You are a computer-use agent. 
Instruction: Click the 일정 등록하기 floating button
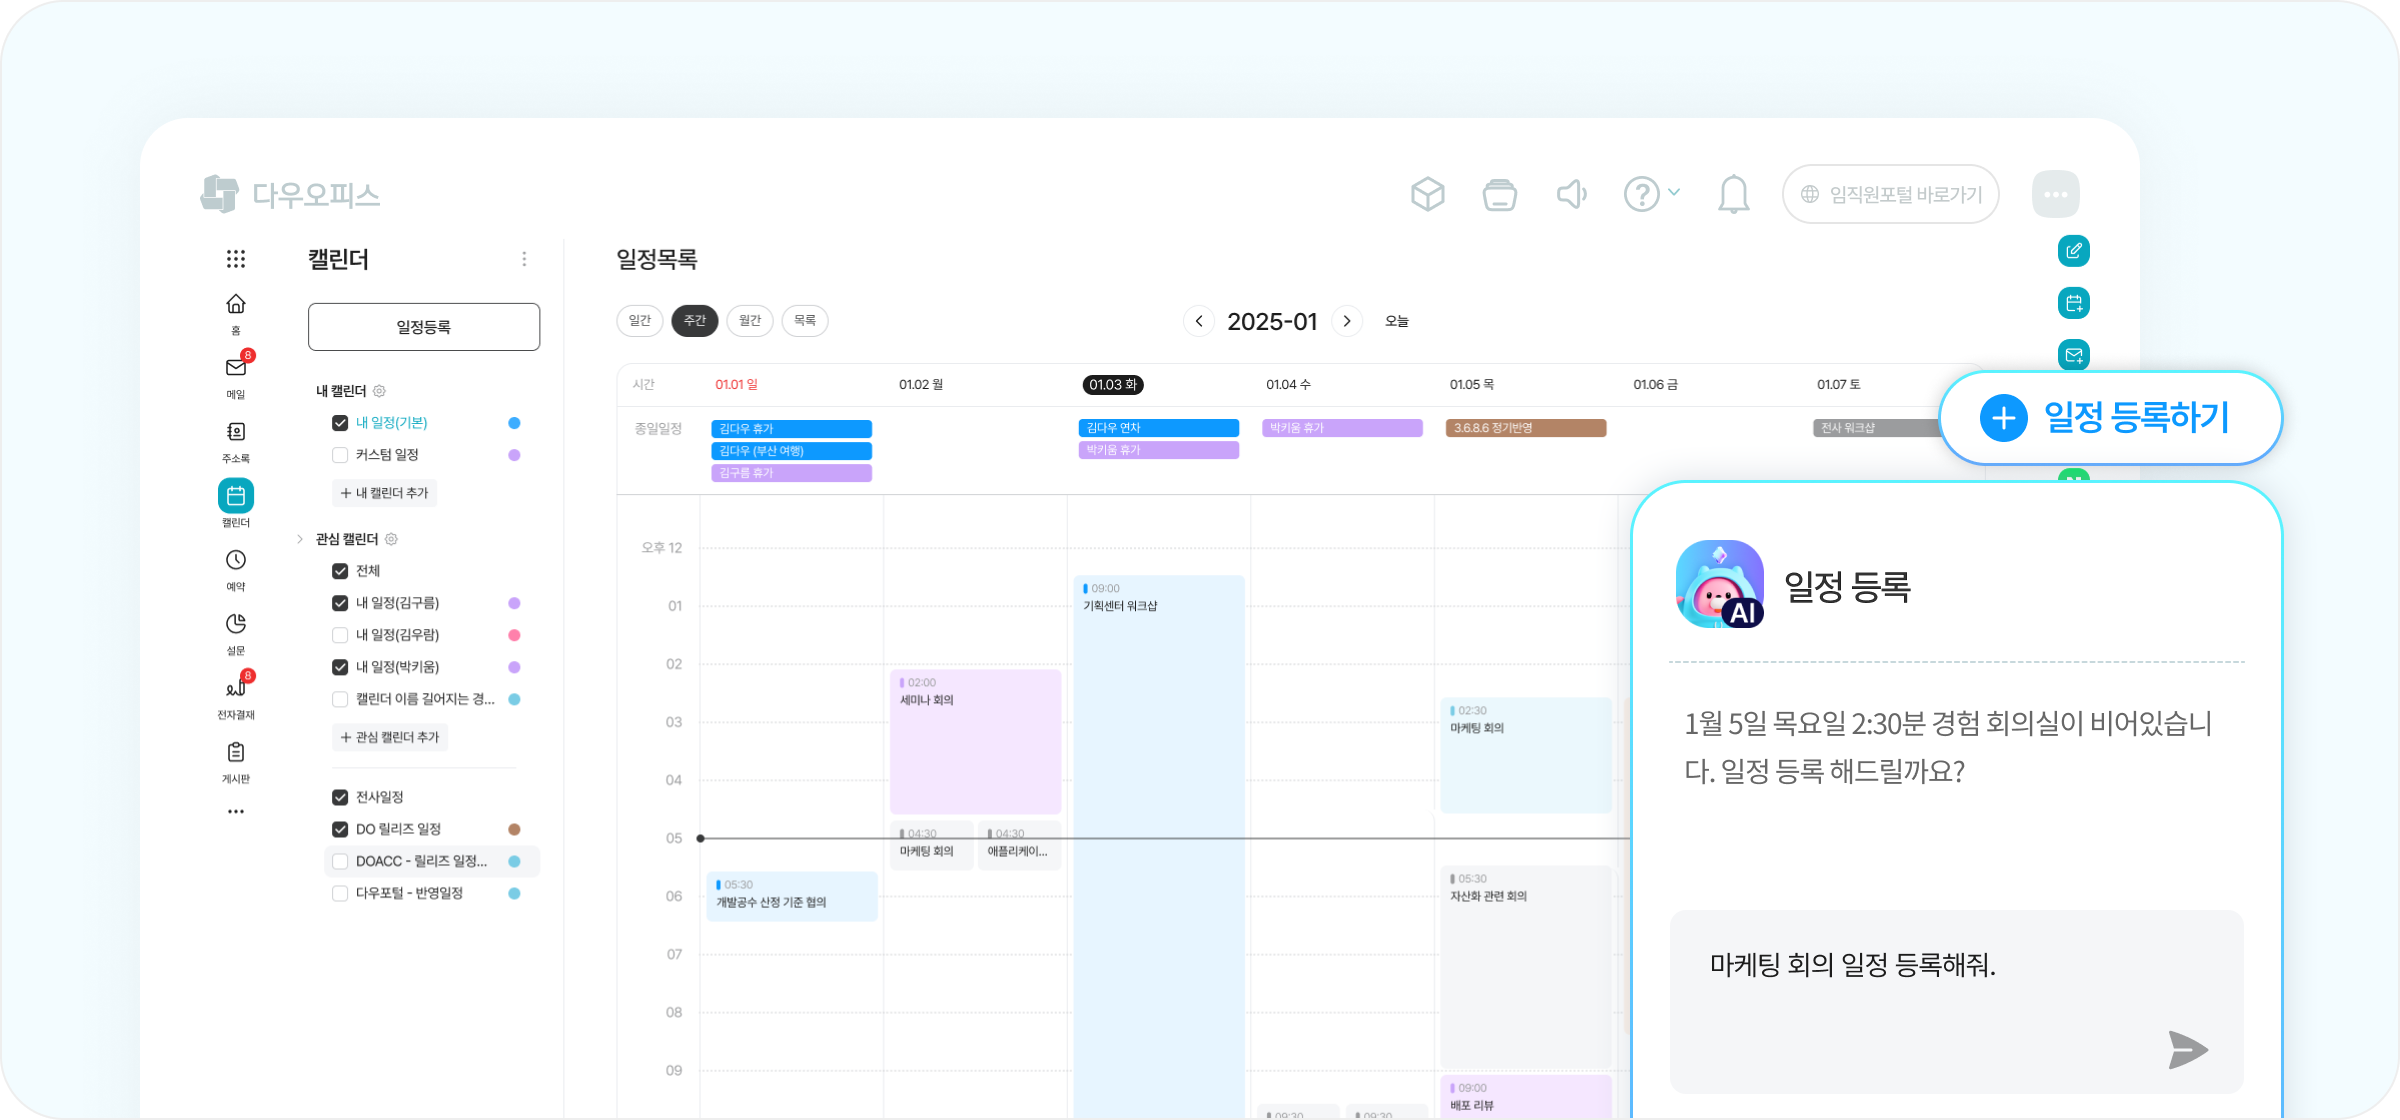[x=2111, y=417]
